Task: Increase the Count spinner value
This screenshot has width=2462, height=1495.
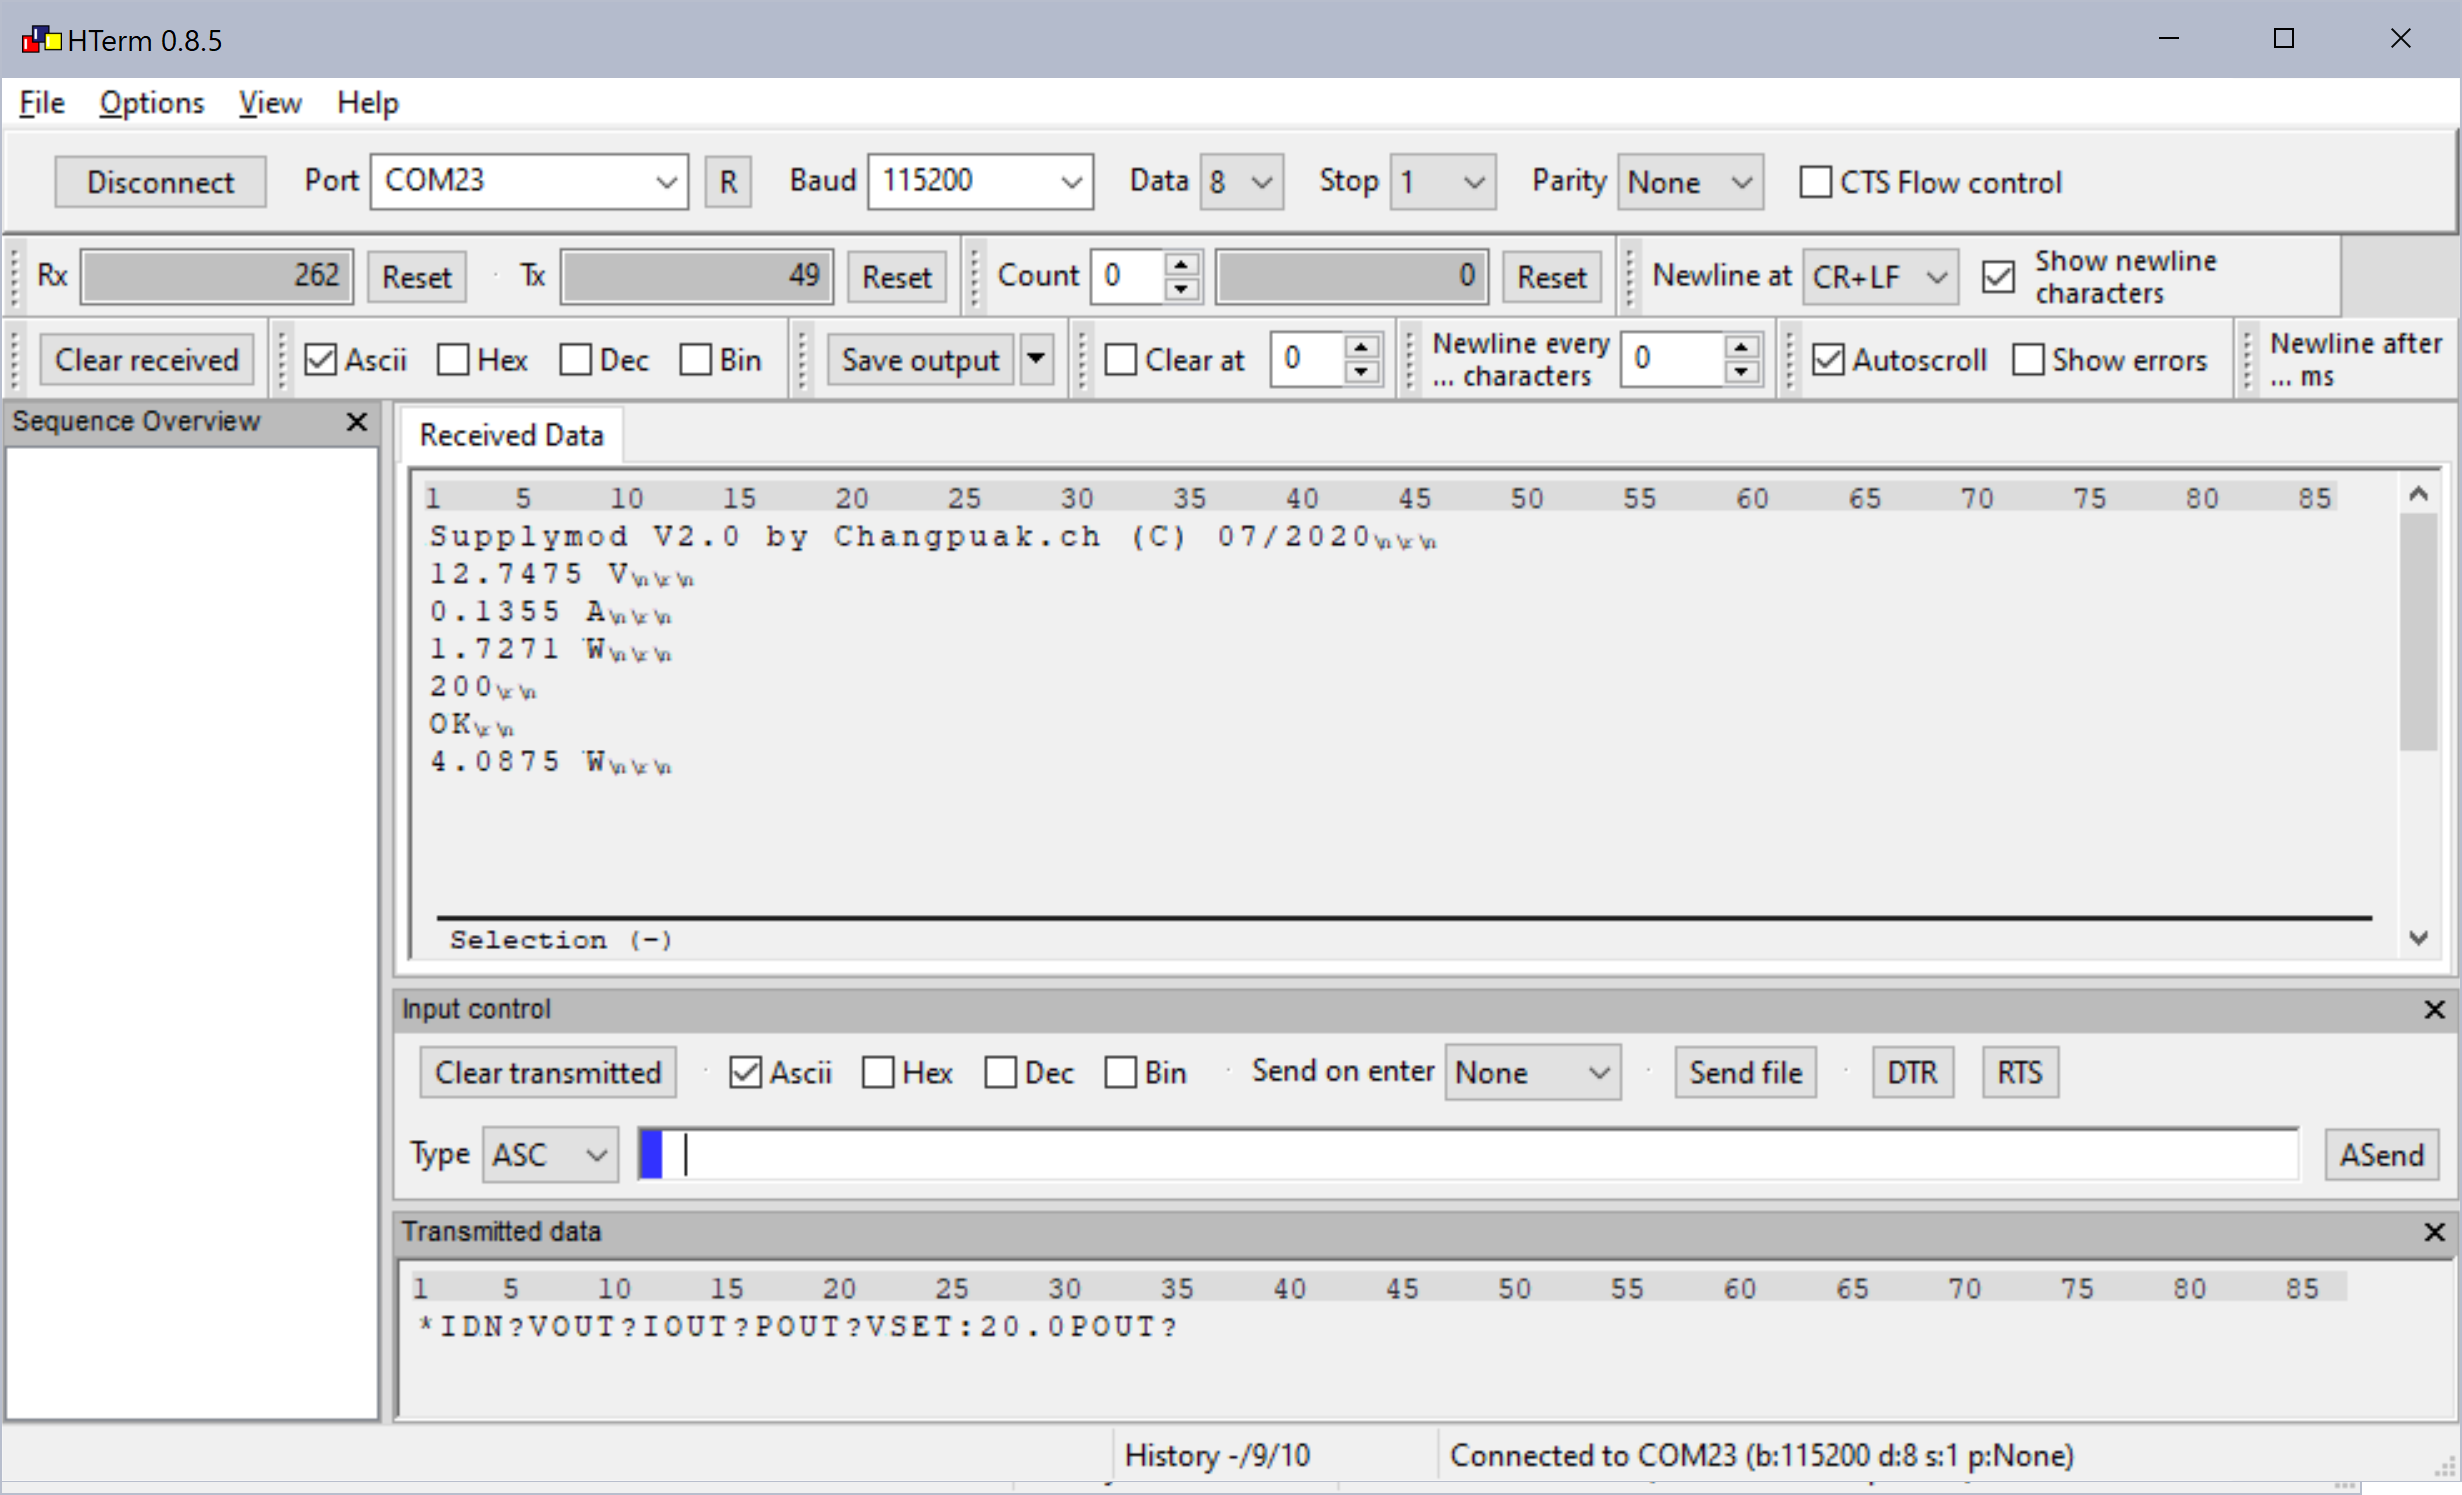Action: [1181, 264]
